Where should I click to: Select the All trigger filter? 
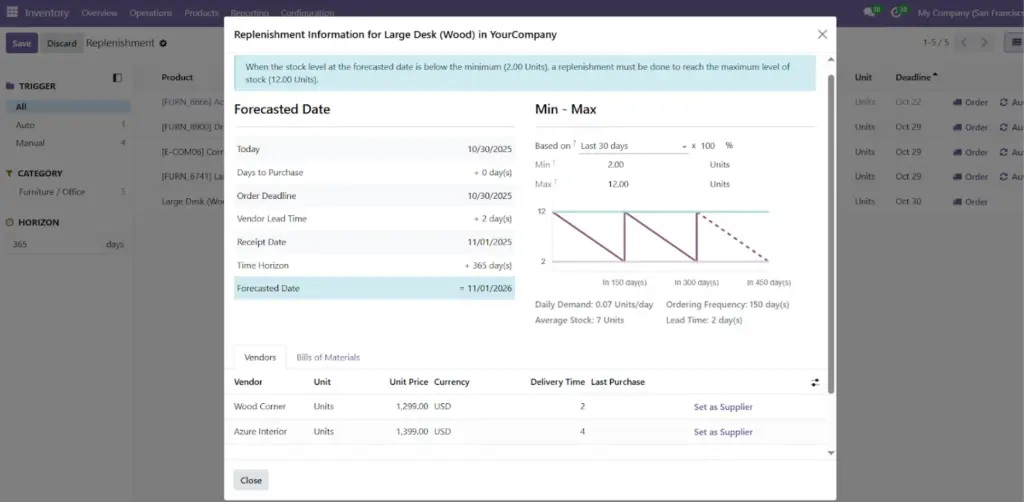68,106
